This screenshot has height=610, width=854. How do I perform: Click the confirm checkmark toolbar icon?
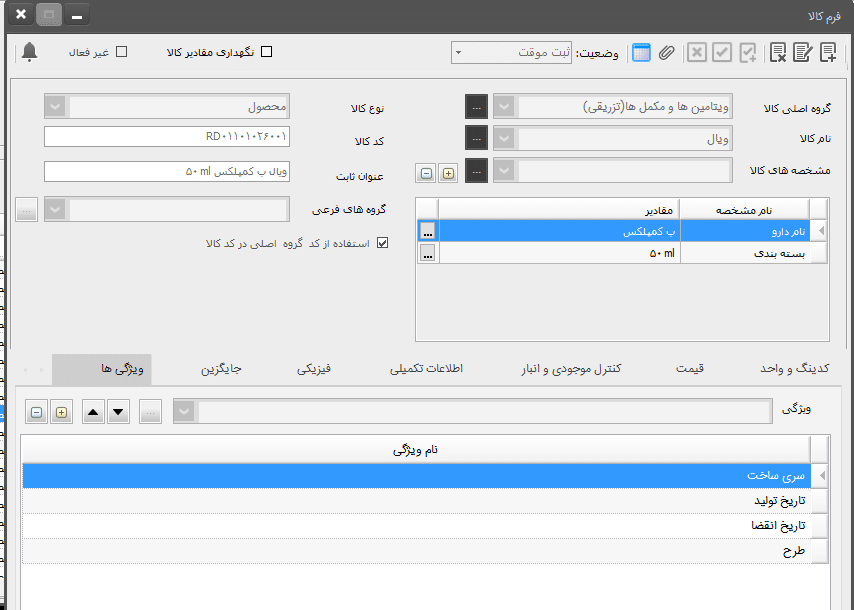(x=722, y=53)
